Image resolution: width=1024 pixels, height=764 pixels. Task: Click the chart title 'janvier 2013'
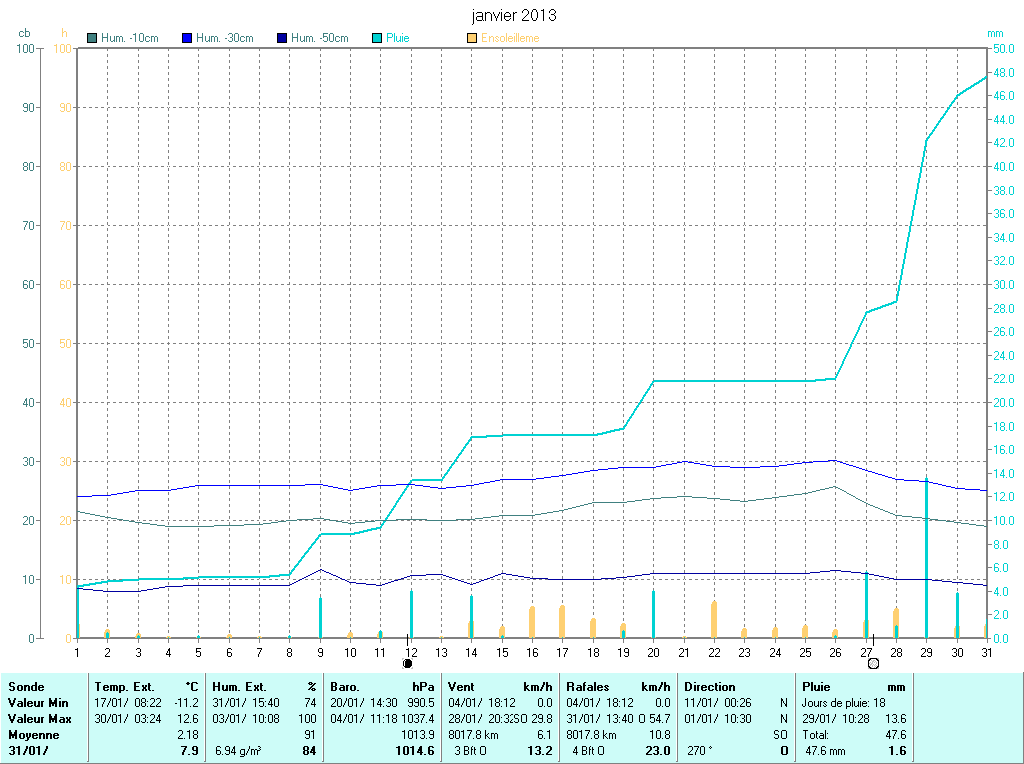[514, 16]
